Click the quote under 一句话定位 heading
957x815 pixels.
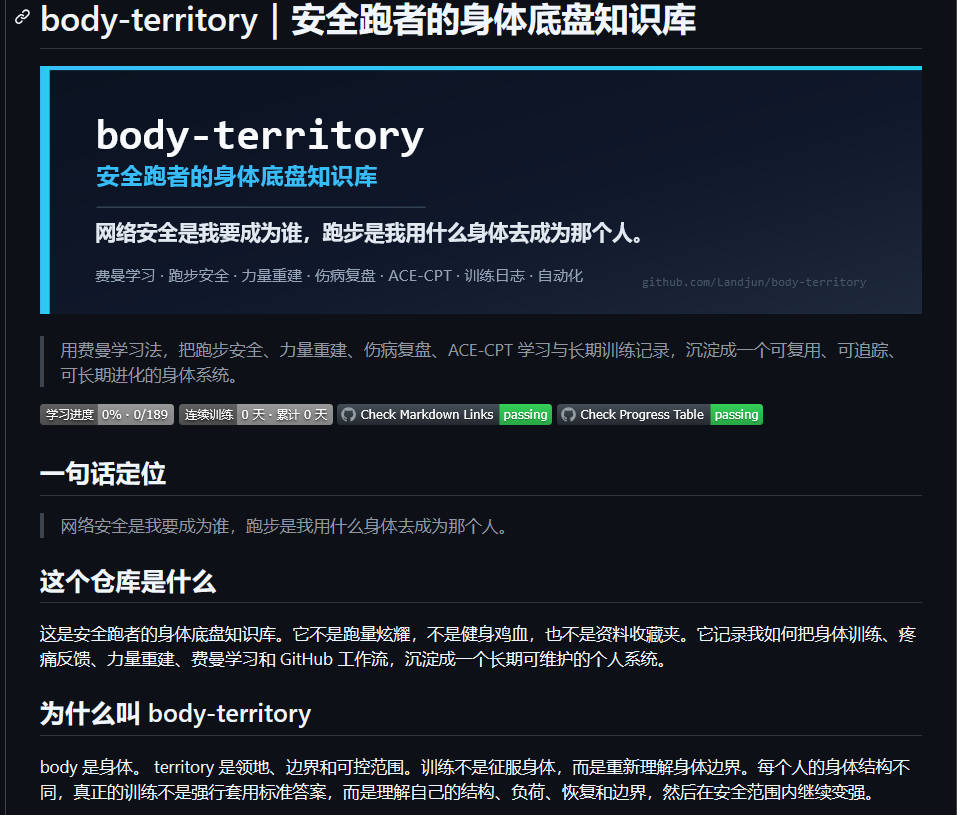click(x=283, y=526)
